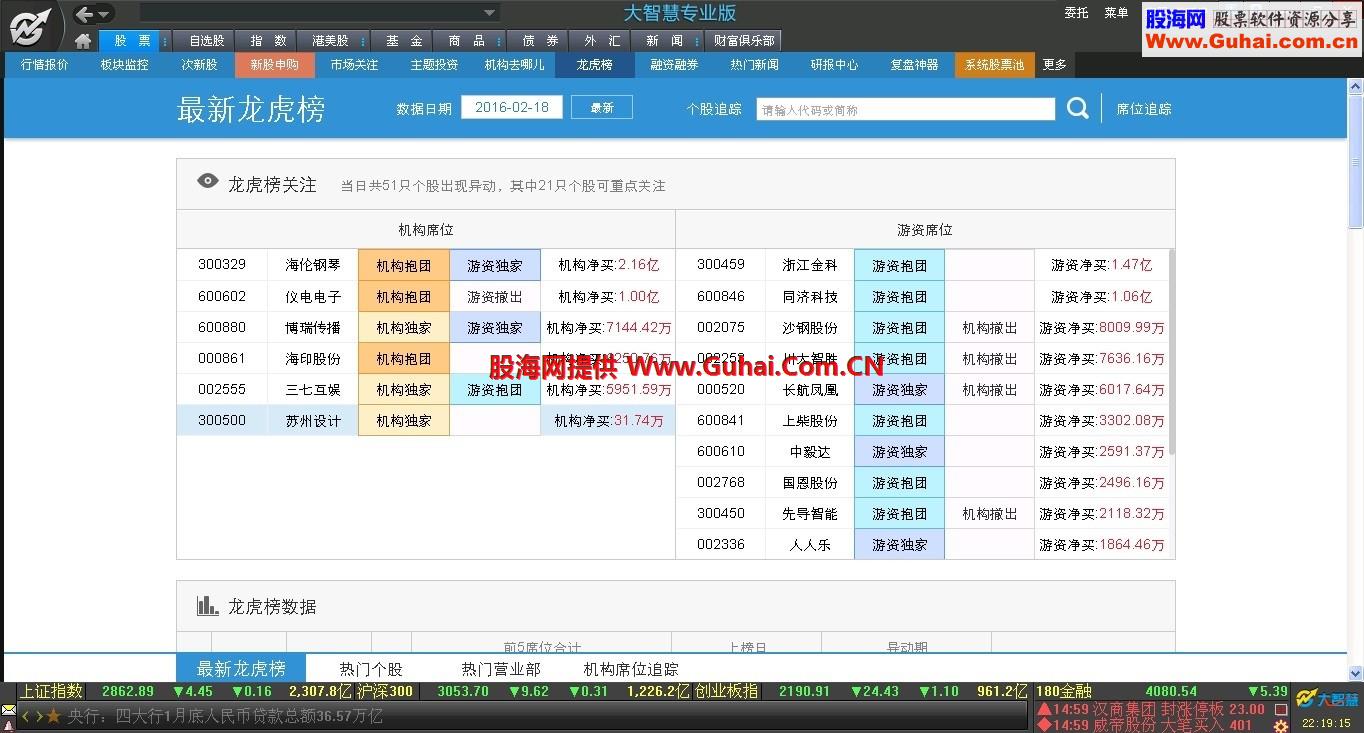The width and height of the screenshot is (1364, 733).
Task: Click 游资独家 tag for 长航凤凰
Action: [x=899, y=389]
